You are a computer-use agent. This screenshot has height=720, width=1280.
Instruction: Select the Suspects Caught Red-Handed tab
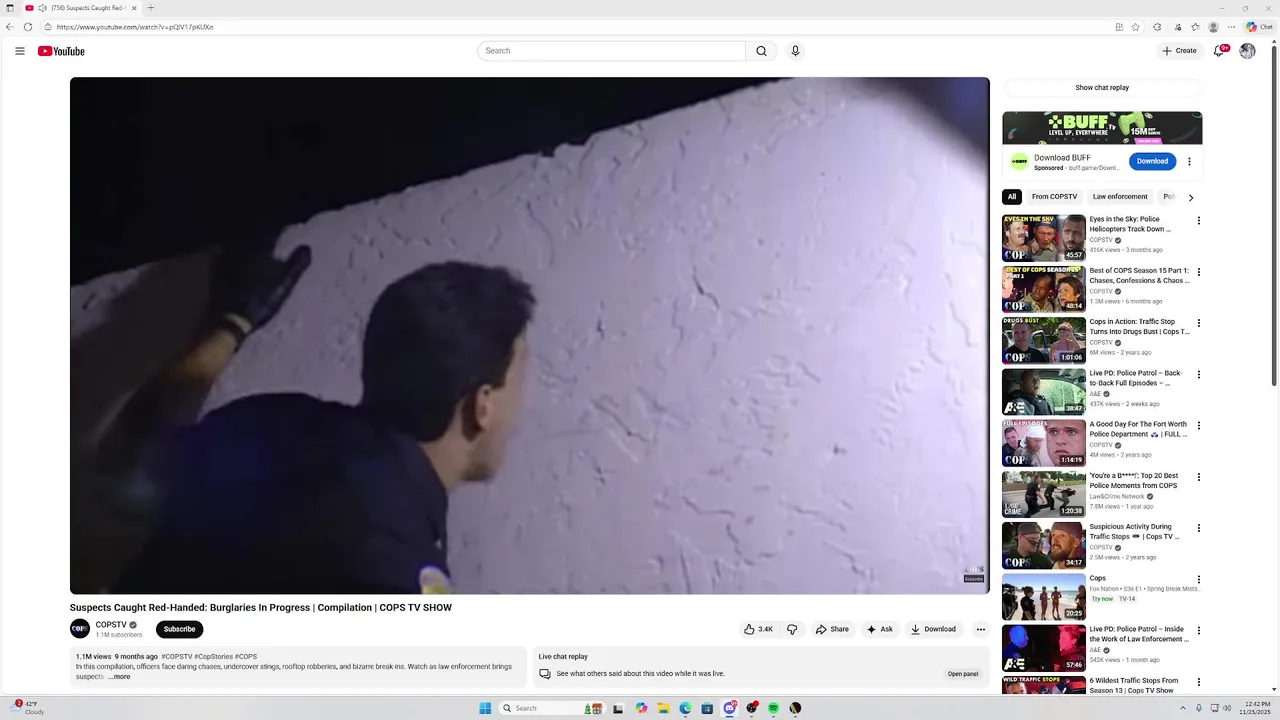pos(82,8)
